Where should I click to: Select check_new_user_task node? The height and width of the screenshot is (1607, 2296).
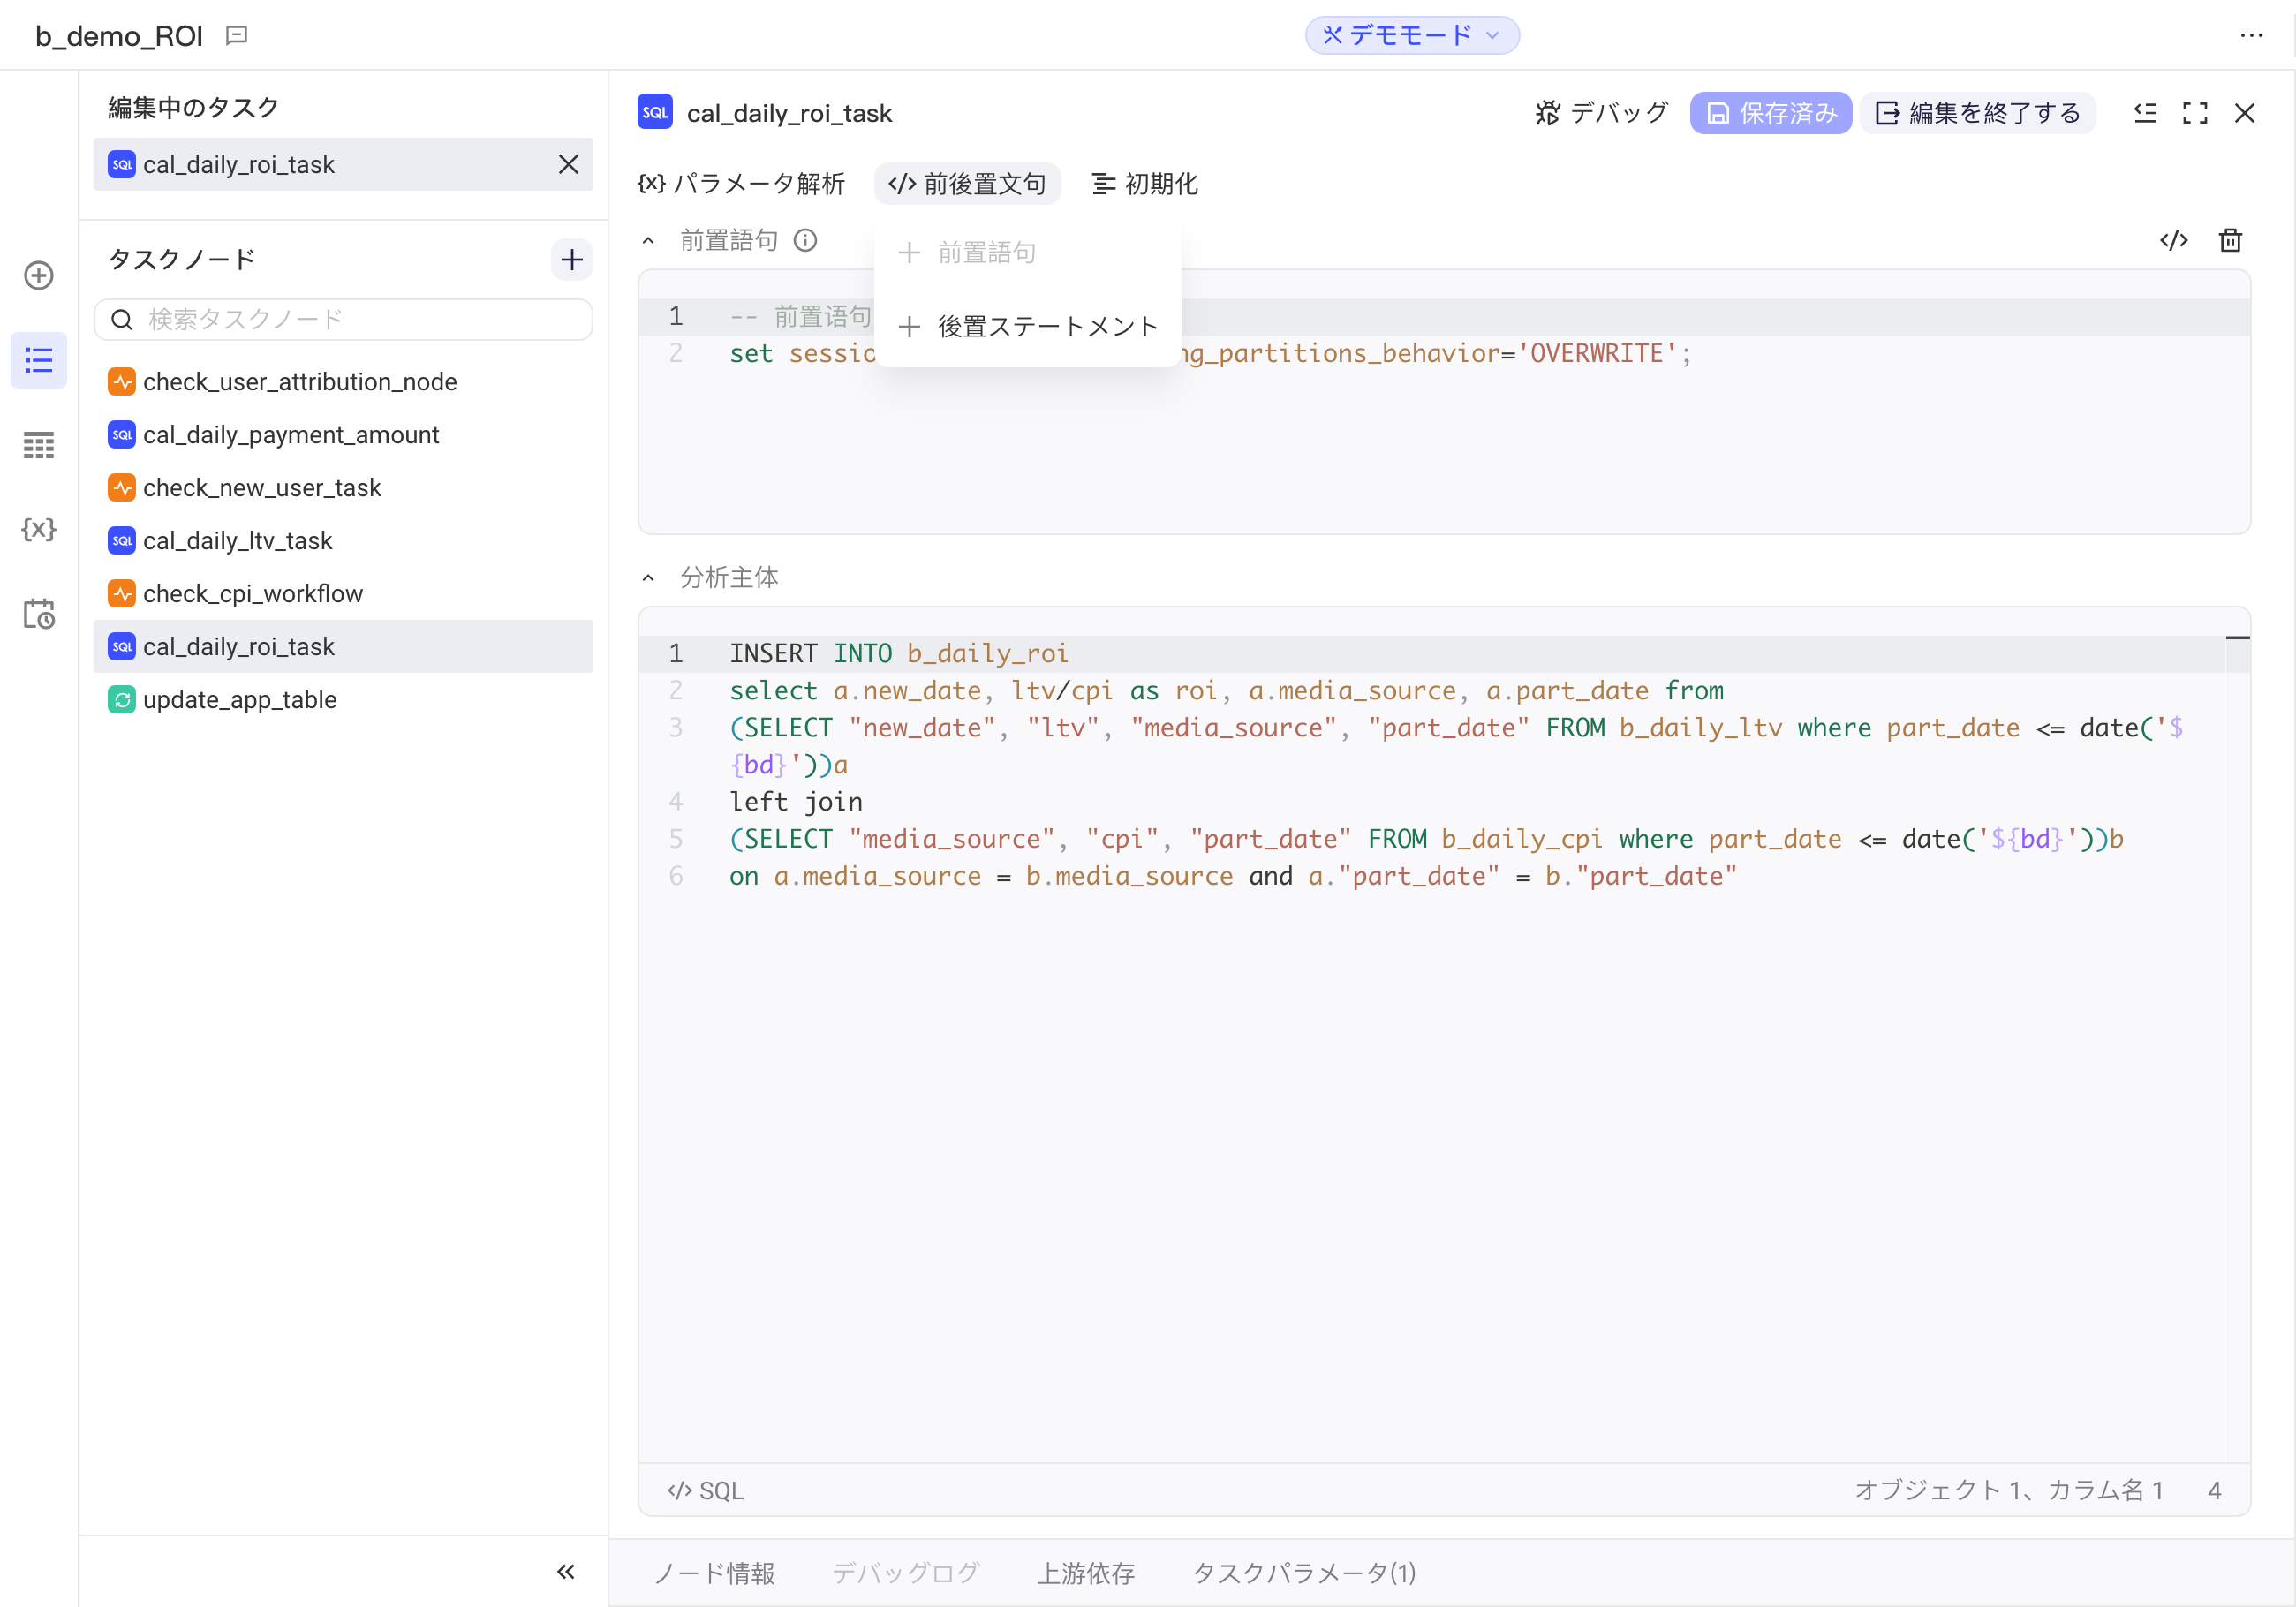click(x=343, y=487)
